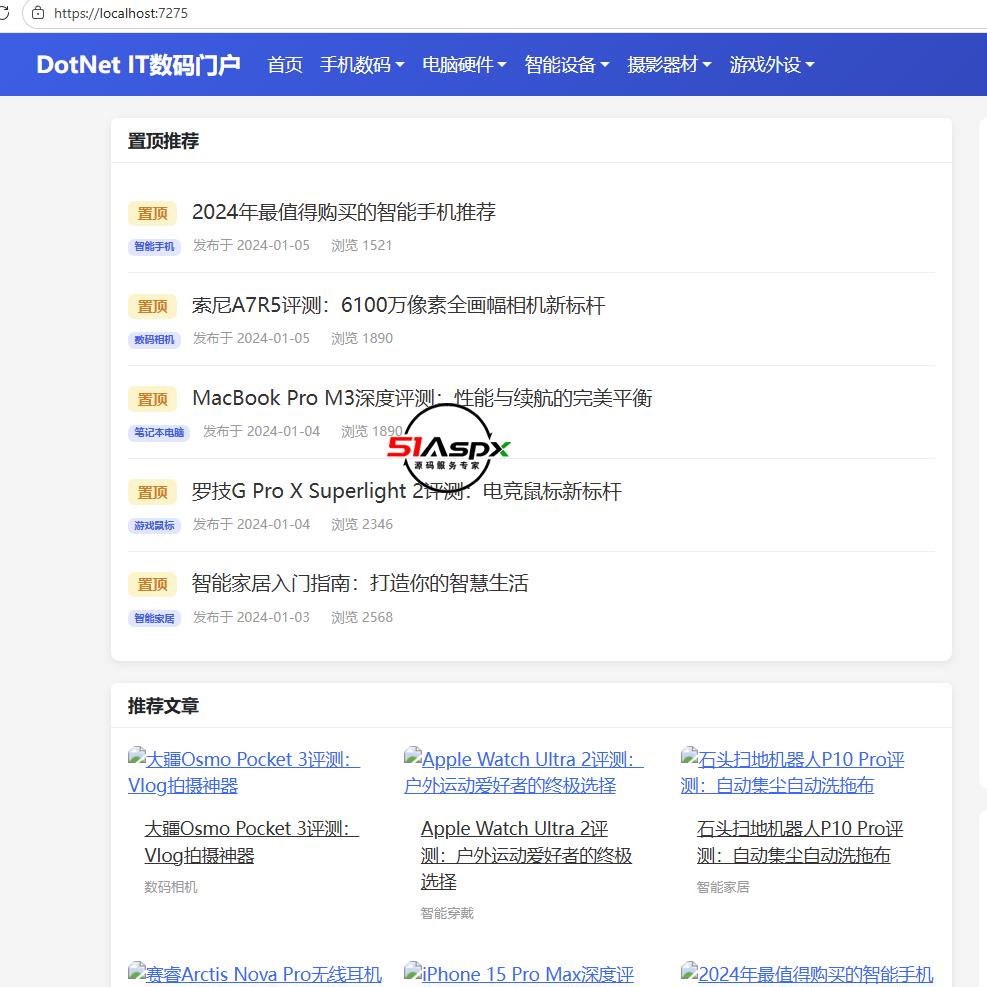The height and width of the screenshot is (987, 987).
Task: Click the 浏览 2346 view count
Action: (x=362, y=524)
